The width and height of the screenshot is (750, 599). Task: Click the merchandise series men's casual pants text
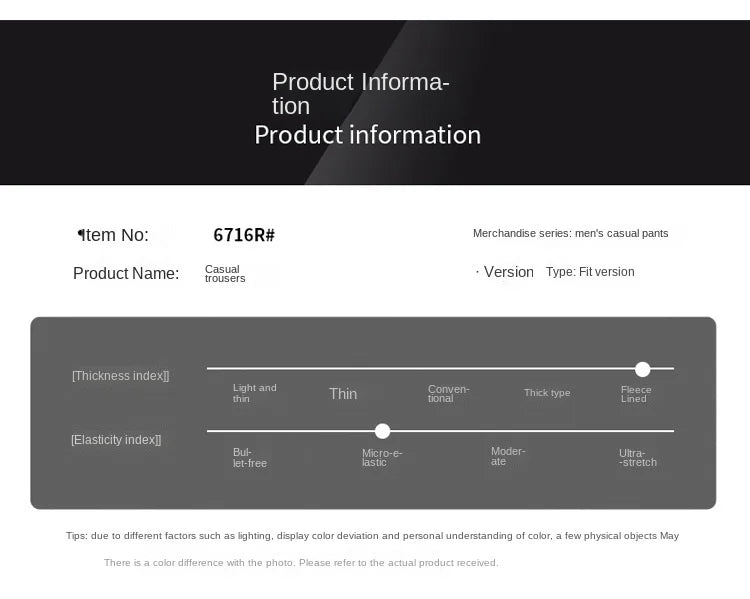(570, 233)
